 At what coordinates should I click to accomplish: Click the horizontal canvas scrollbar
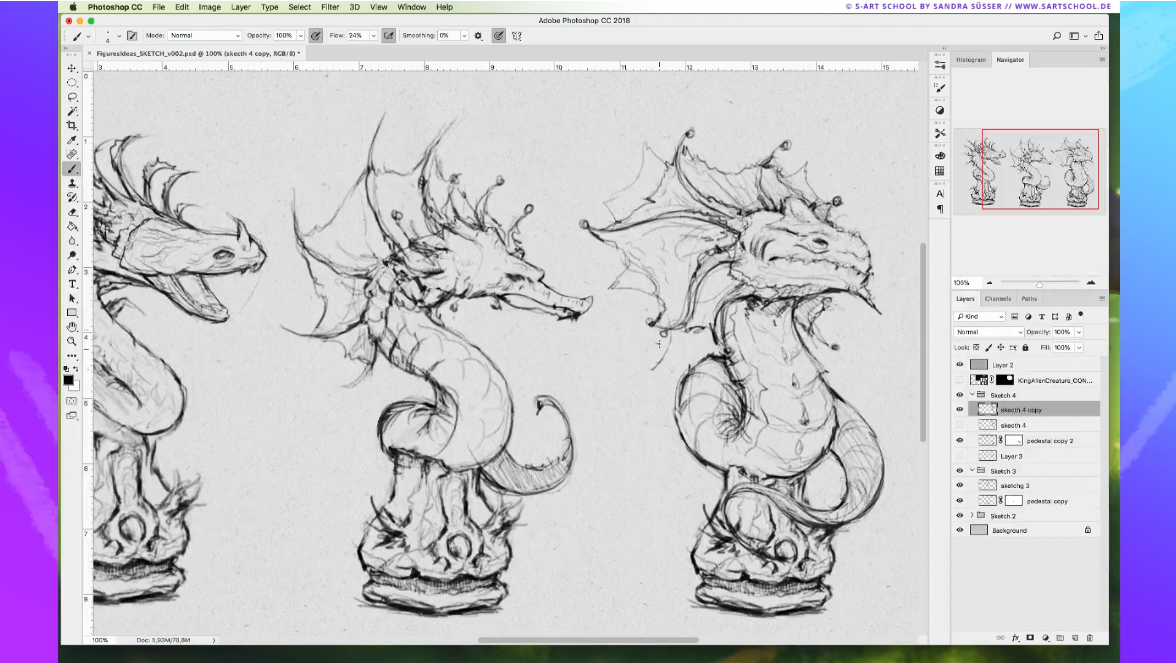(x=588, y=640)
